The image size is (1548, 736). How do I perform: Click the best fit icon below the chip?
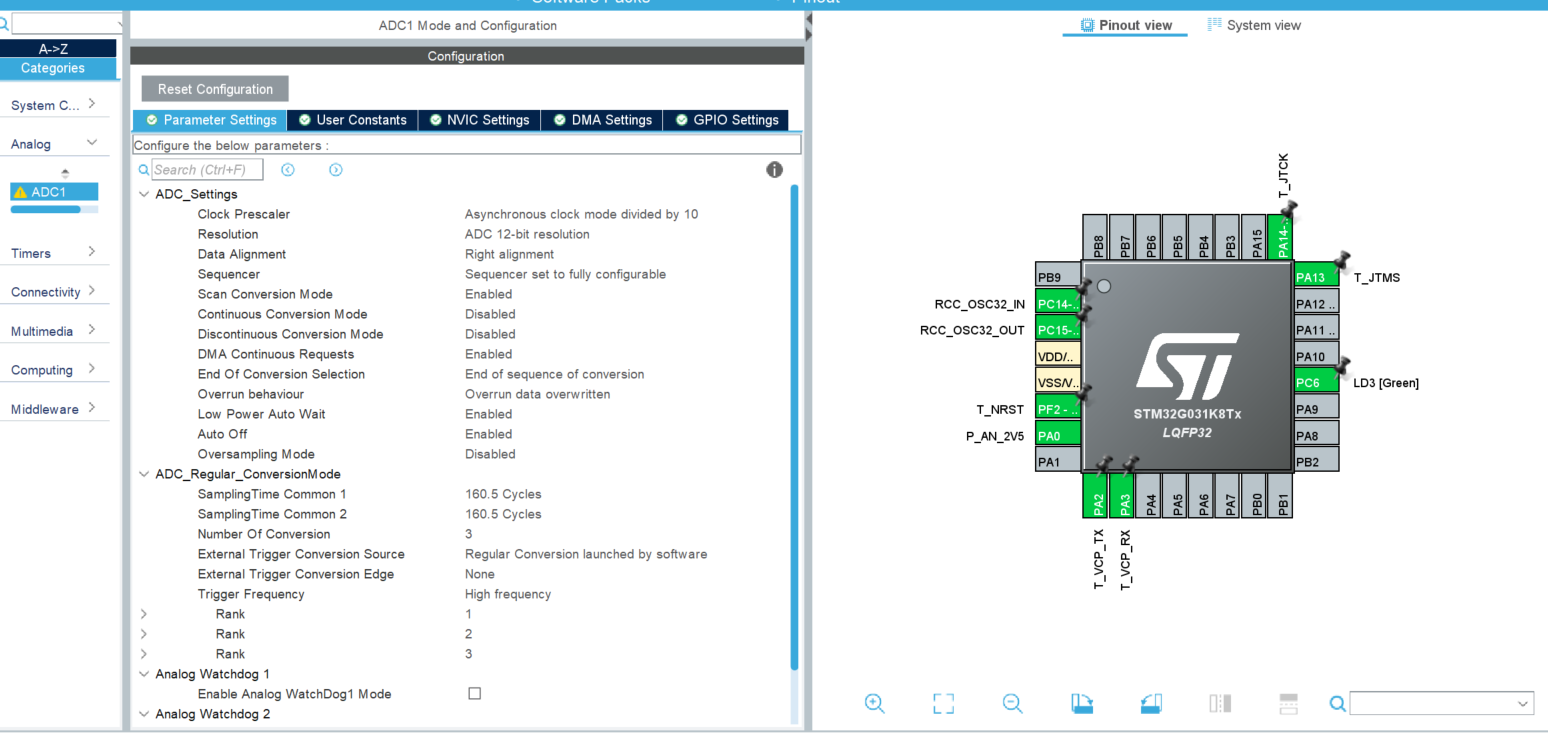click(943, 703)
